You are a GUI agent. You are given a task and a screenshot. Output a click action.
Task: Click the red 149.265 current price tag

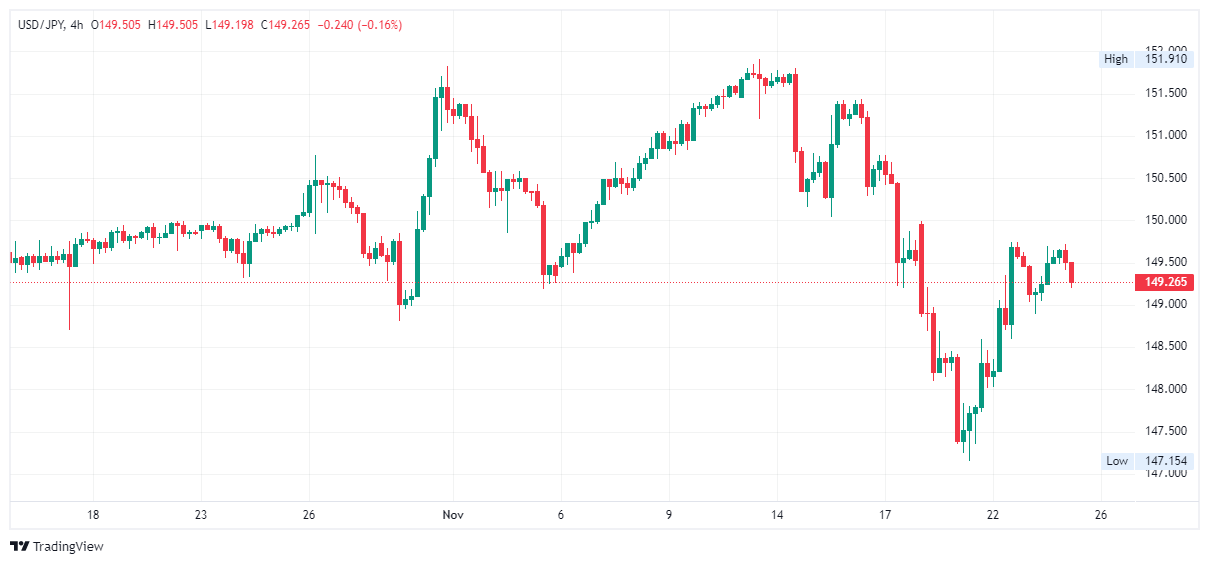[x=1165, y=282]
